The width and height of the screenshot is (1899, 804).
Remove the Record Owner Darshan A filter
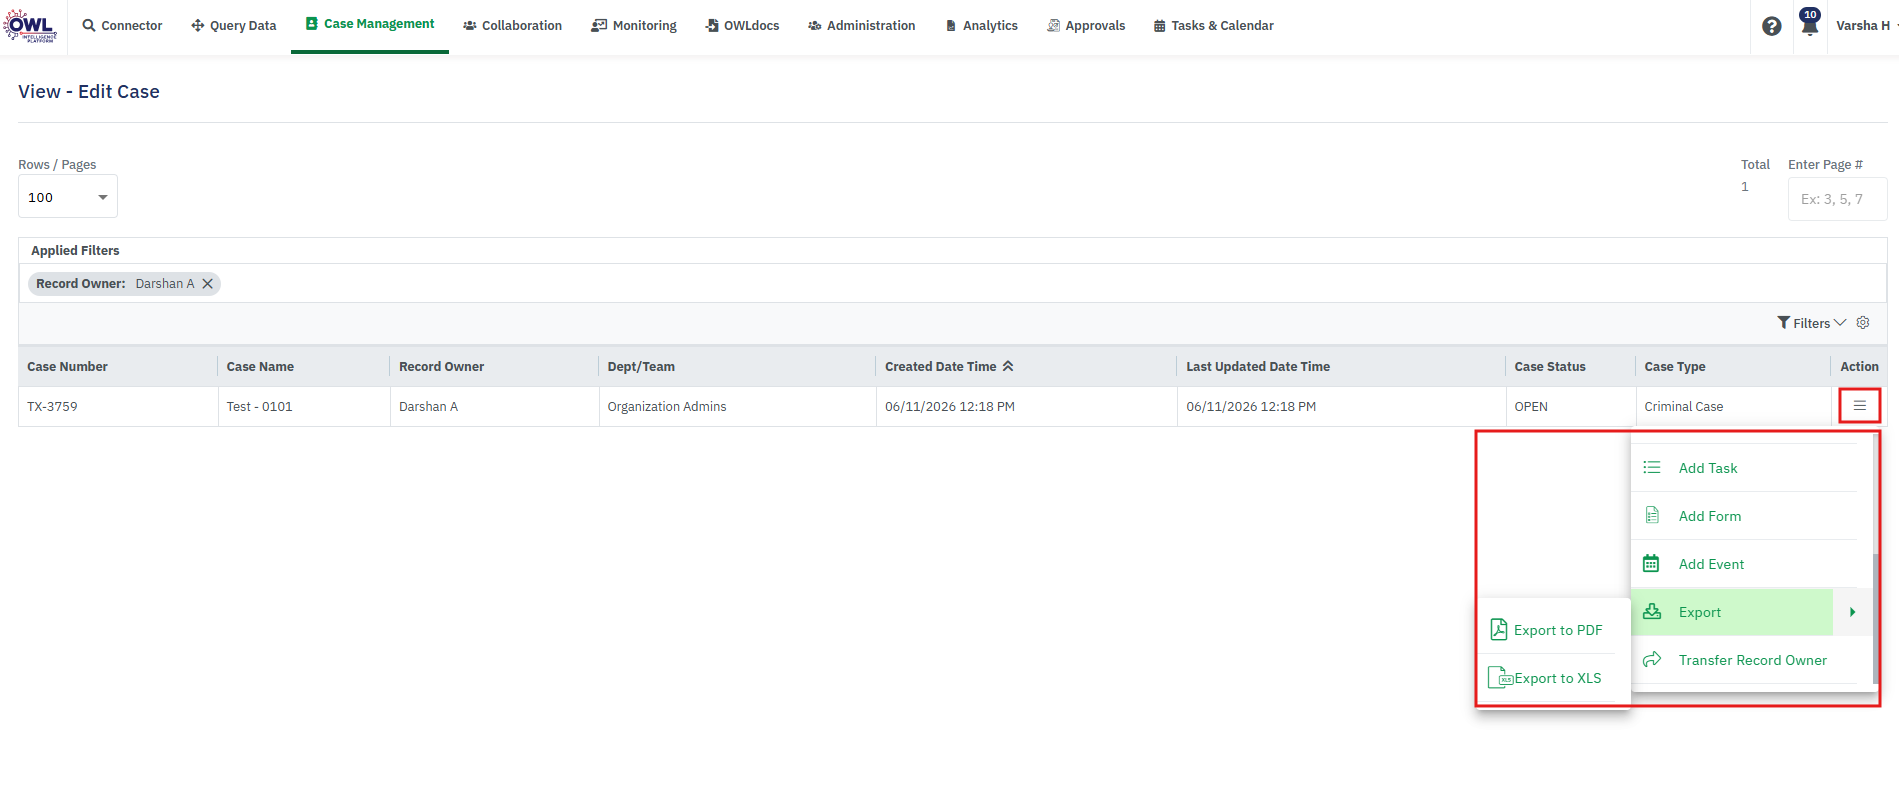(x=208, y=284)
